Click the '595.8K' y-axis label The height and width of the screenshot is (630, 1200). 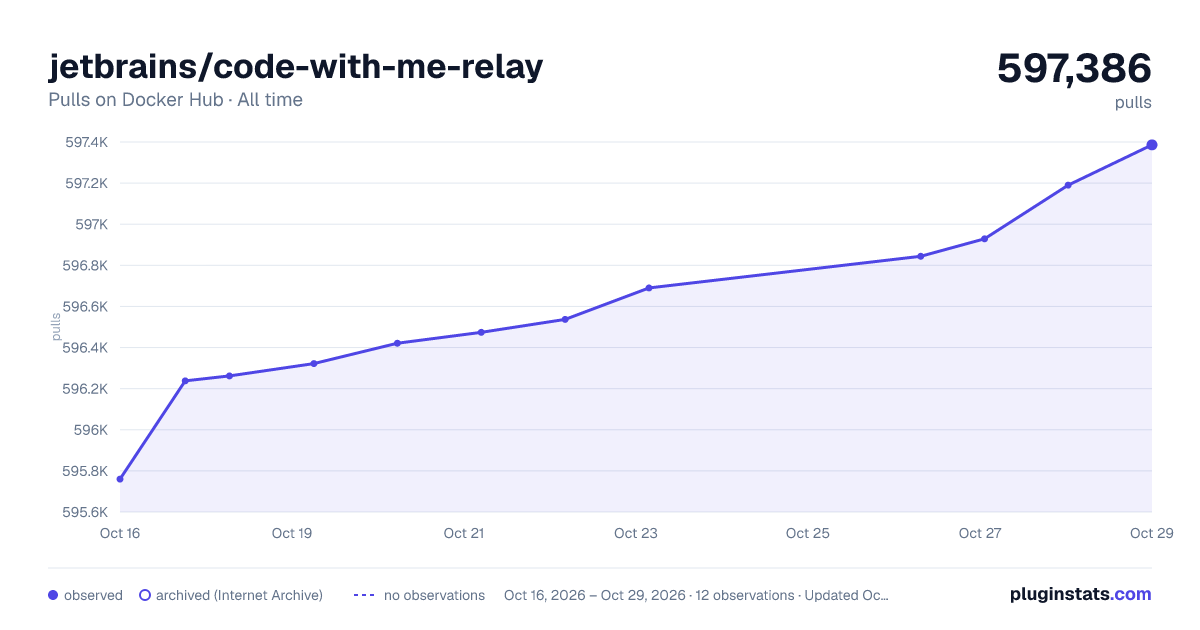click(86, 471)
